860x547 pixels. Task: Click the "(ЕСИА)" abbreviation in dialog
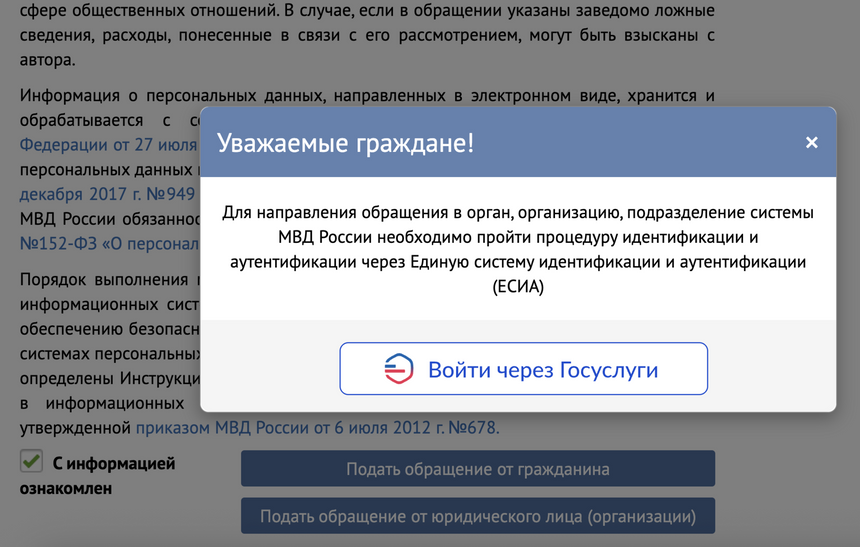point(518,286)
